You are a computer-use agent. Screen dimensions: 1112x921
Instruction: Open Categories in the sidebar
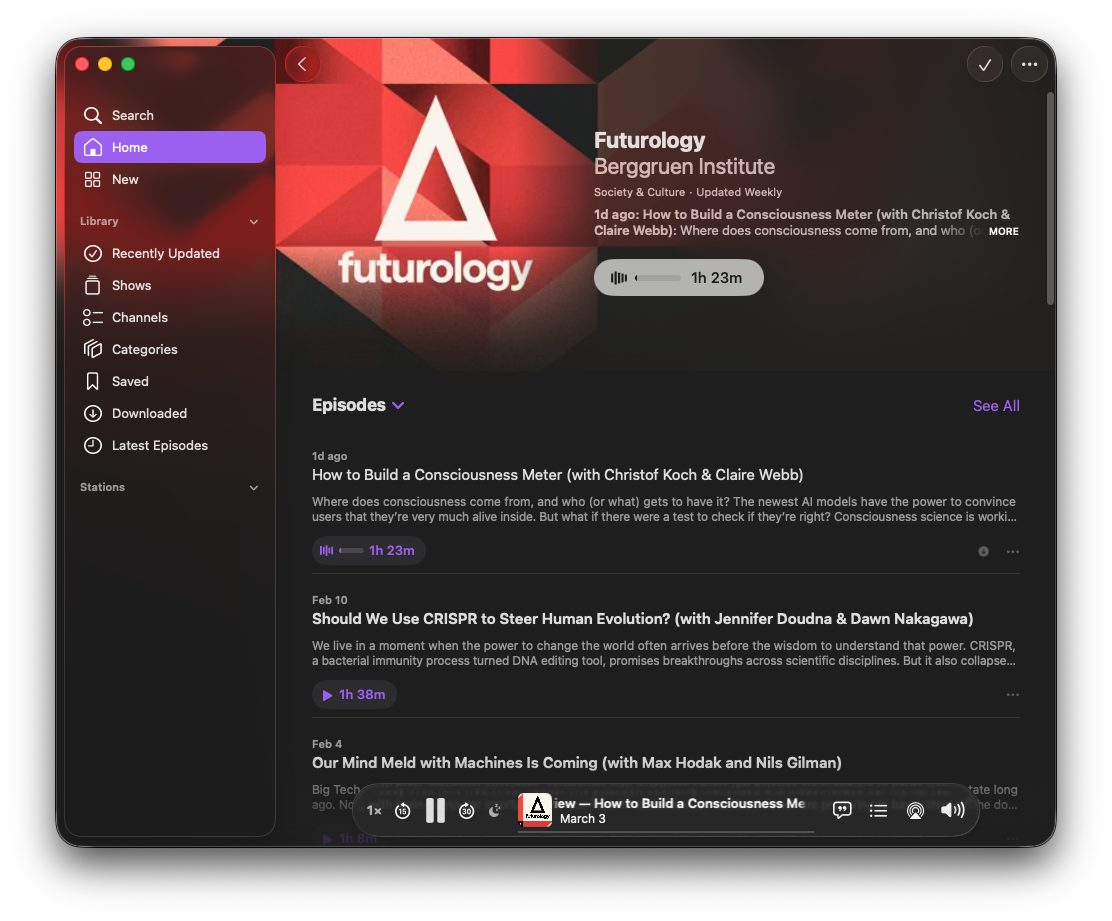169,349
